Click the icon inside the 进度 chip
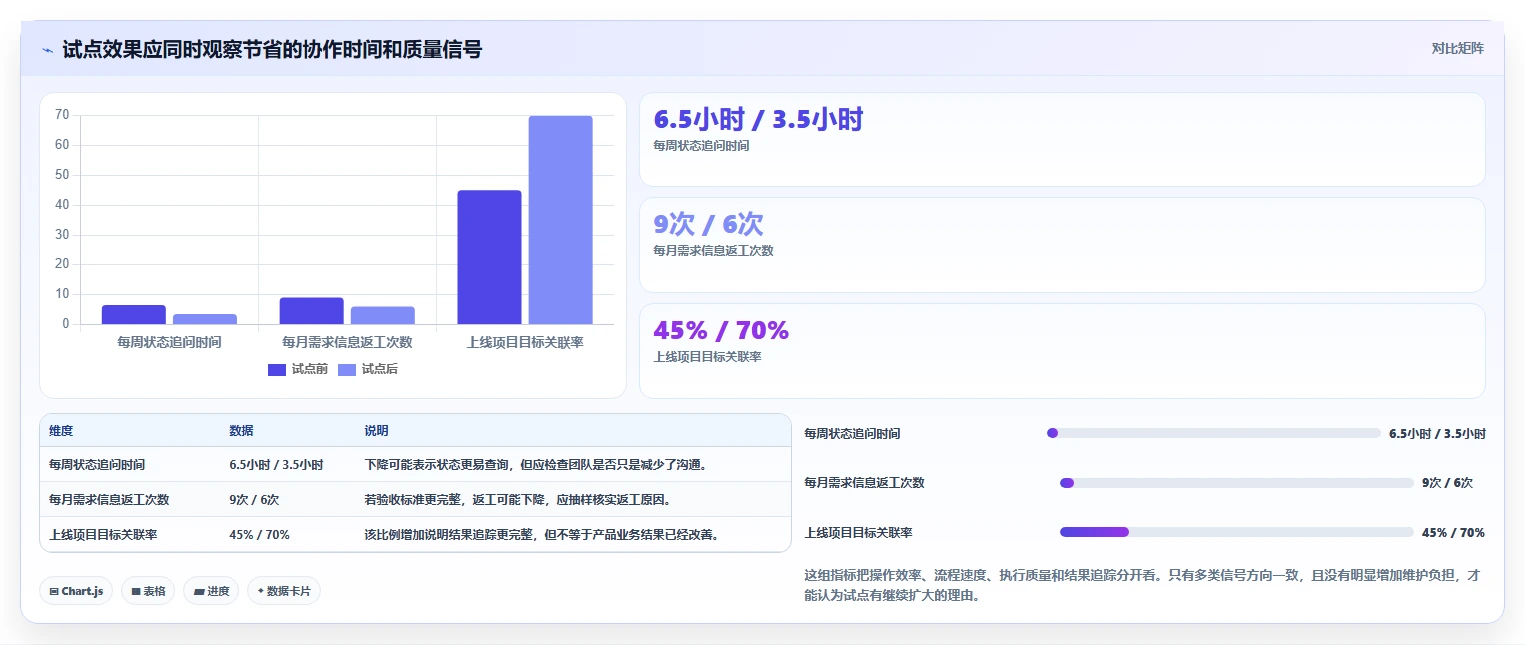 click(x=198, y=591)
